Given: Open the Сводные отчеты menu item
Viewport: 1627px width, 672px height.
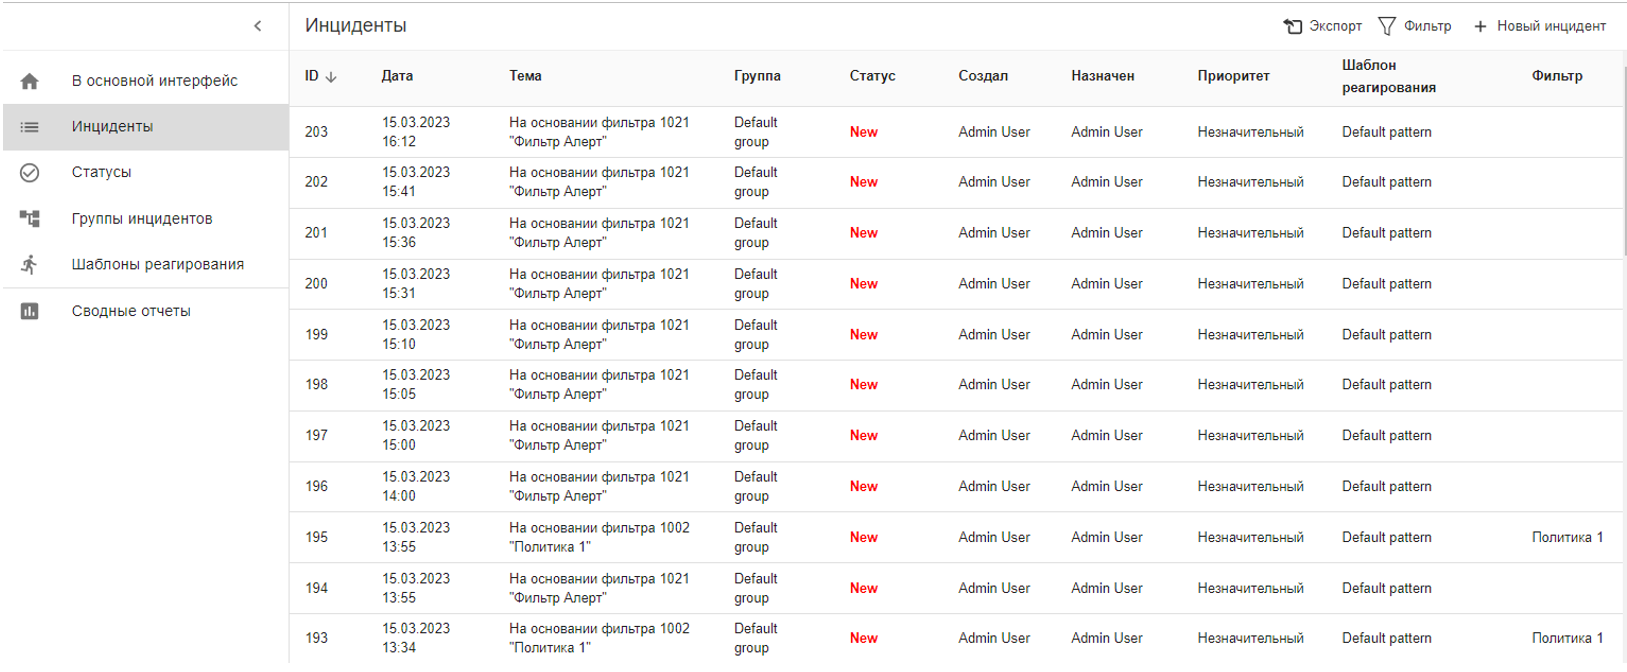Looking at the screenshot, I should (x=131, y=311).
